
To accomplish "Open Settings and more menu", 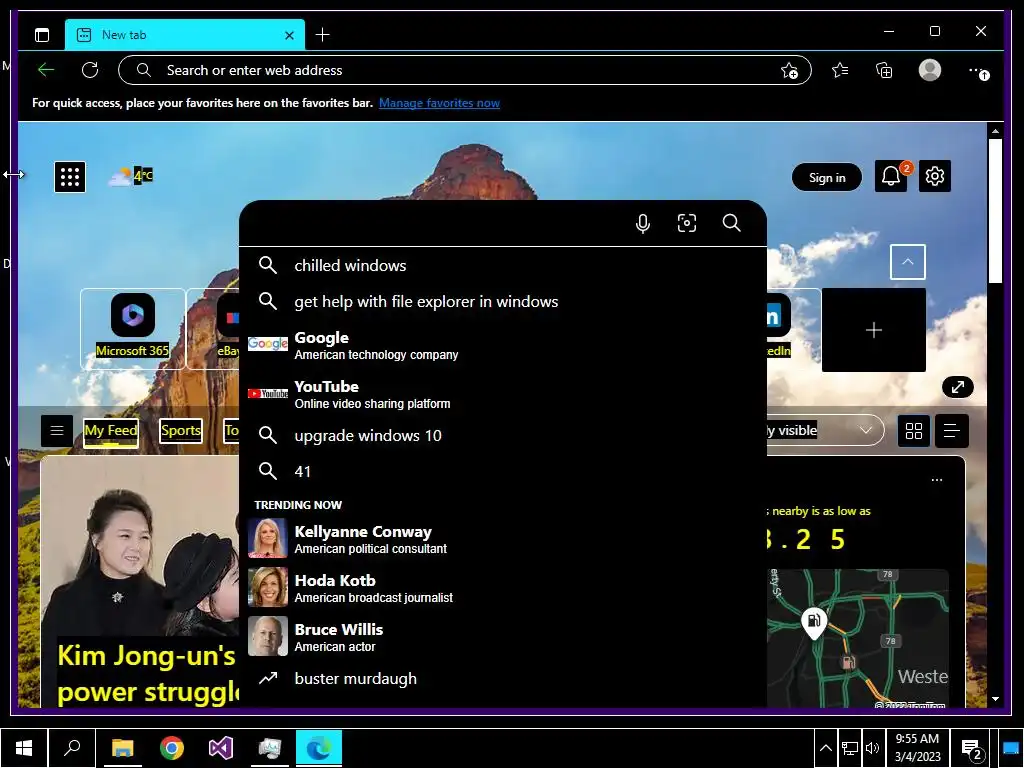I will pos(978,71).
